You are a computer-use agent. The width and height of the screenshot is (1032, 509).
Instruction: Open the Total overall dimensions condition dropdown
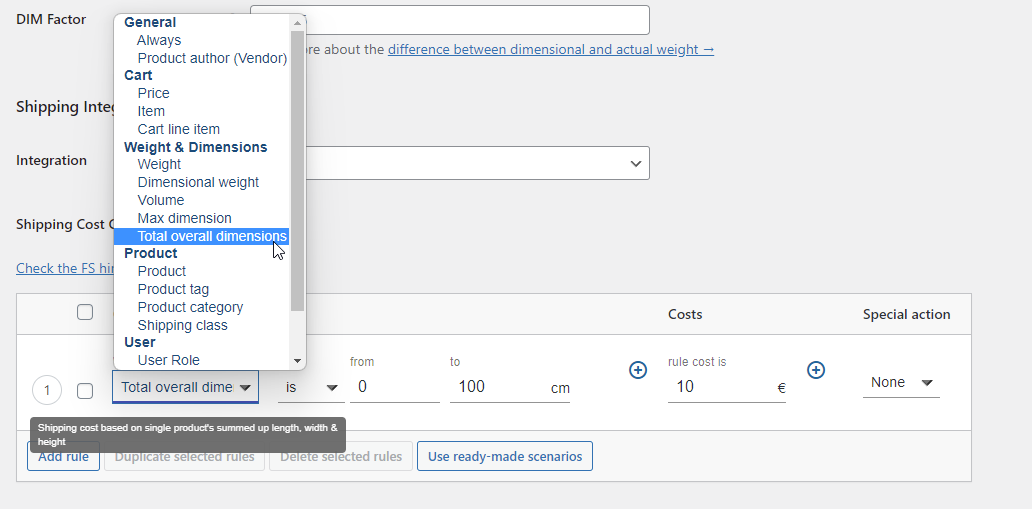pyautogui.click(x=186, y=387)
